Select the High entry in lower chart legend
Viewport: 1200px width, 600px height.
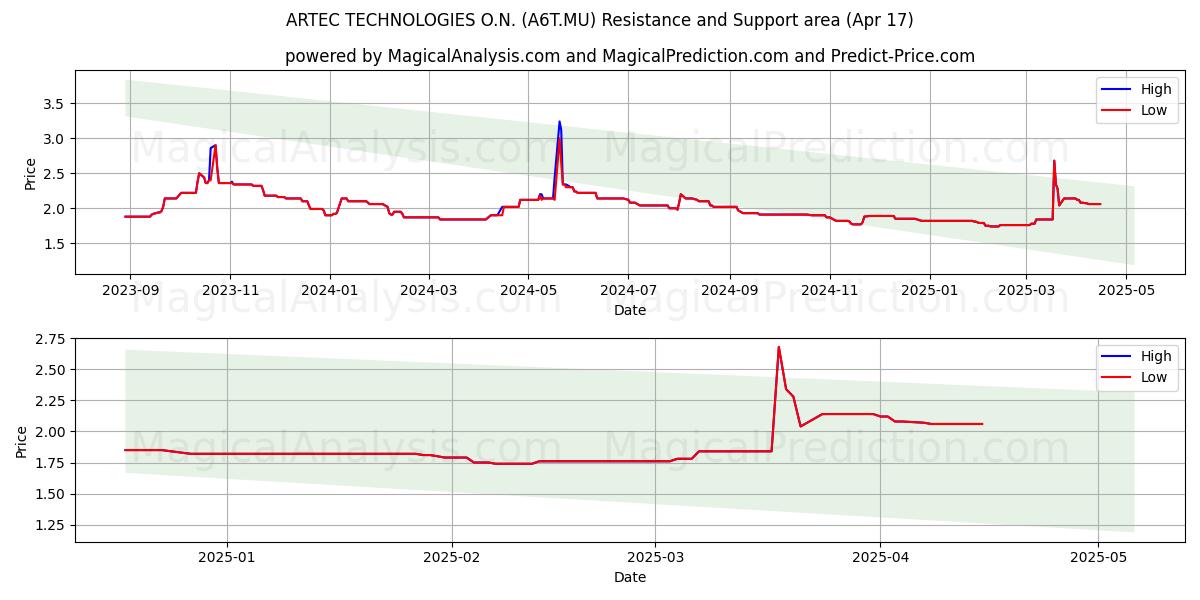(x=1137, y=356)
